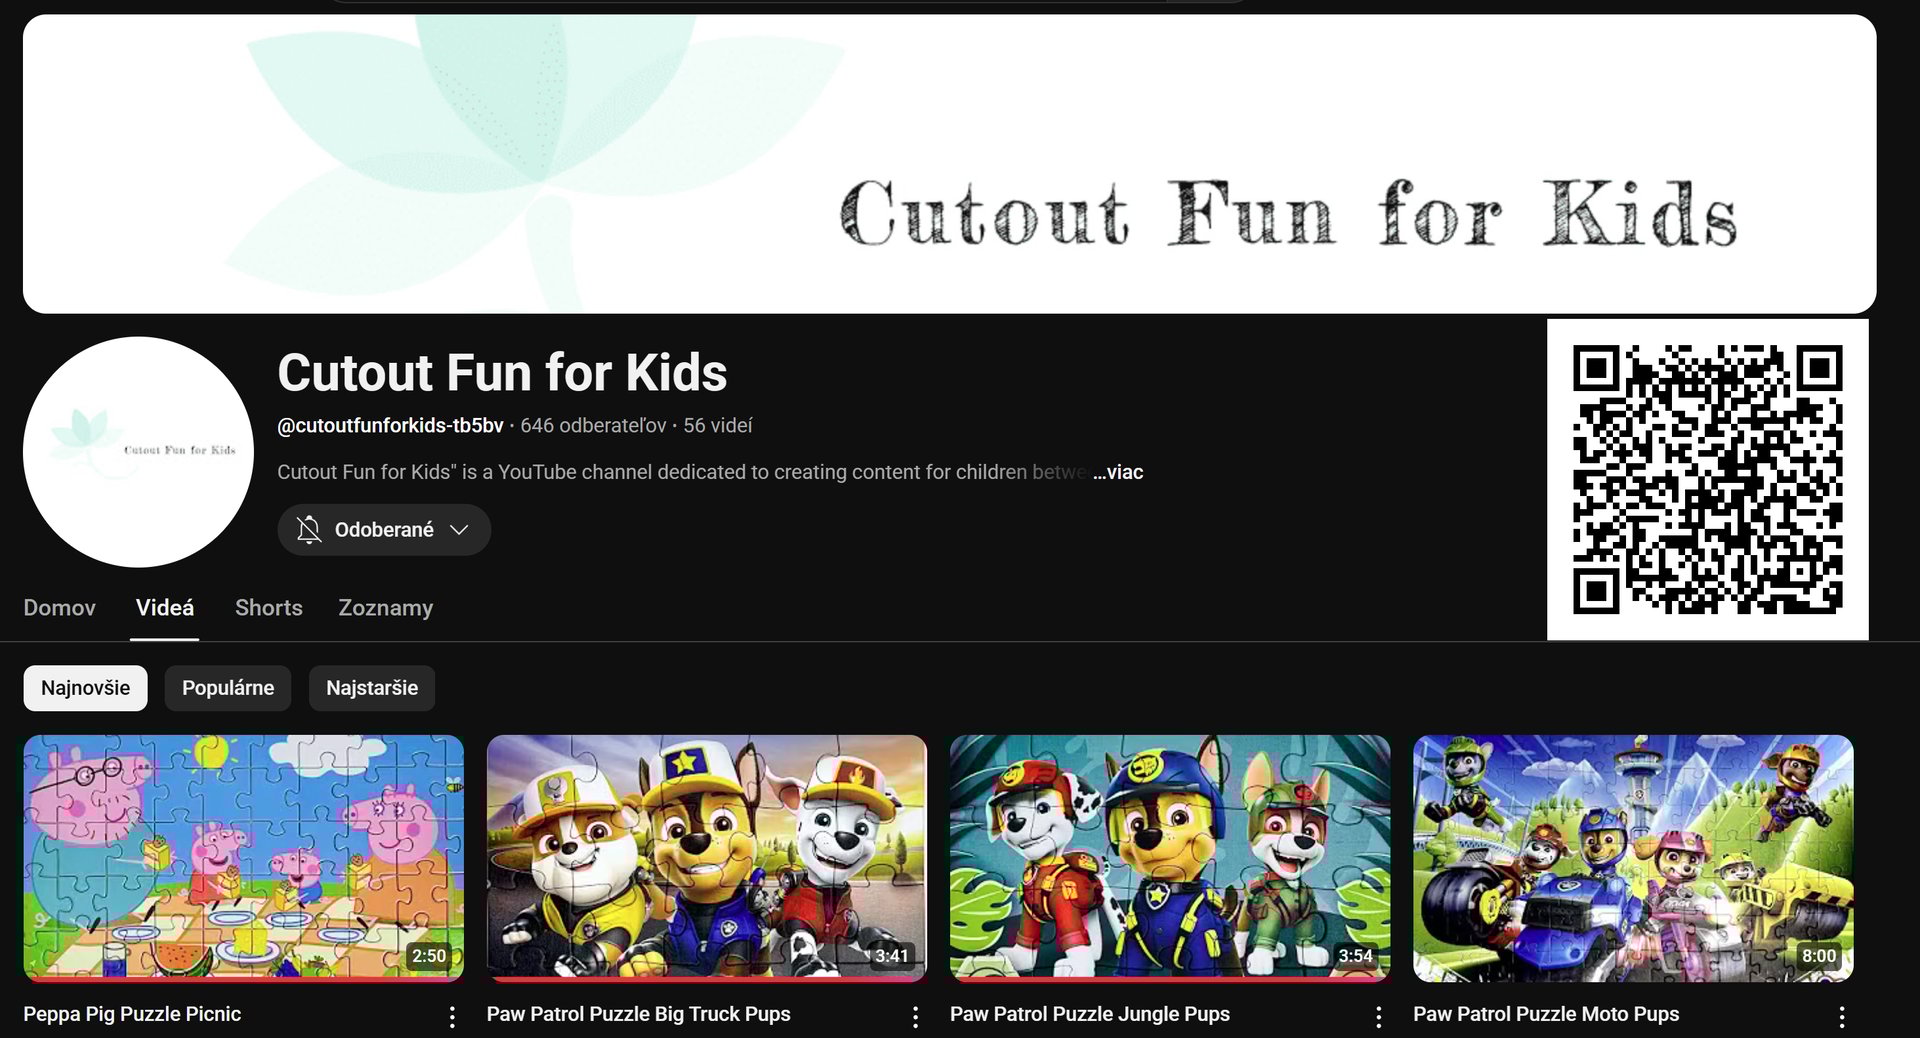The image size is (1920, 1038).
Task: Click the 646 odberateľov subscriber count
Action: tap(593, 426)
